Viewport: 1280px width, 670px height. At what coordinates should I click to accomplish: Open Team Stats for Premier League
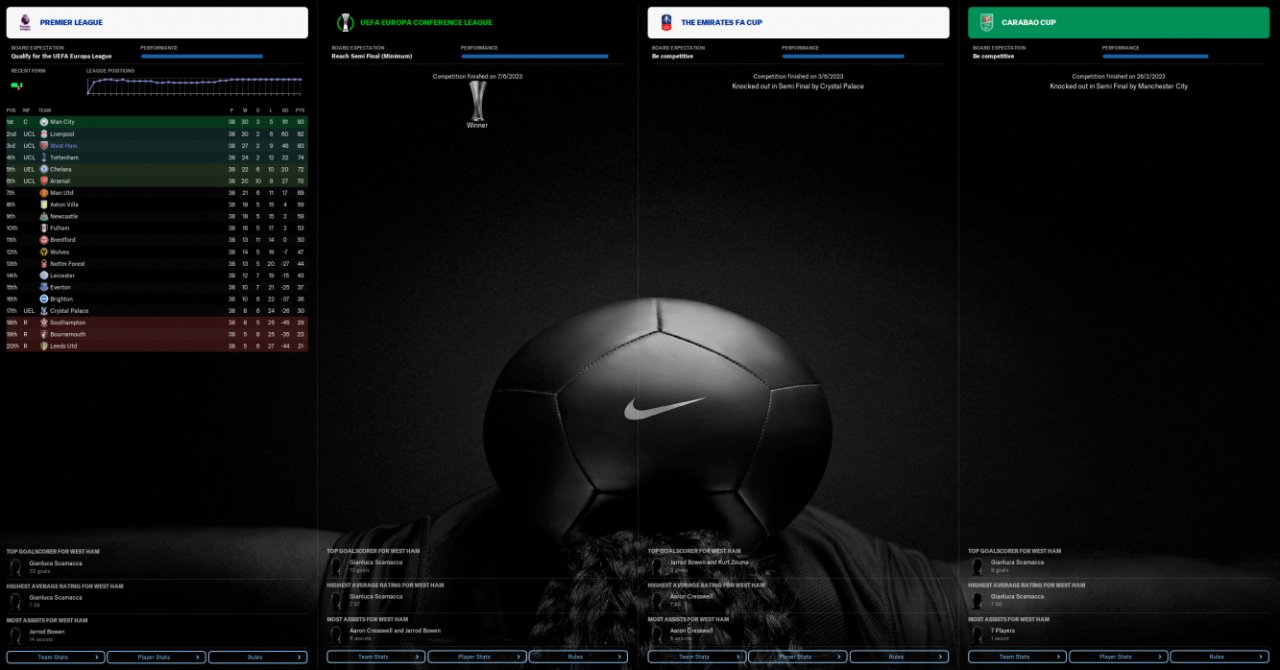click(56, 657)
